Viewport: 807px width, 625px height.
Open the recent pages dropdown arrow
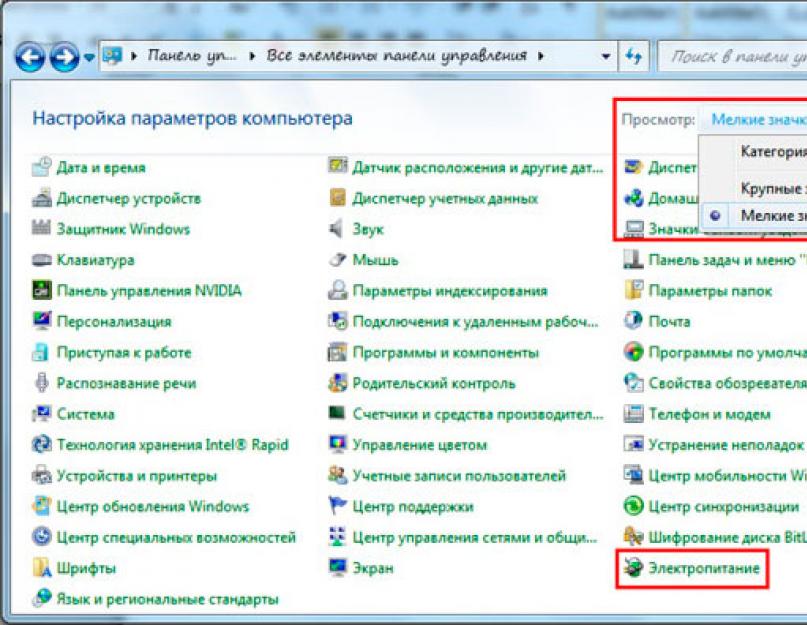(x=89, y=57)
